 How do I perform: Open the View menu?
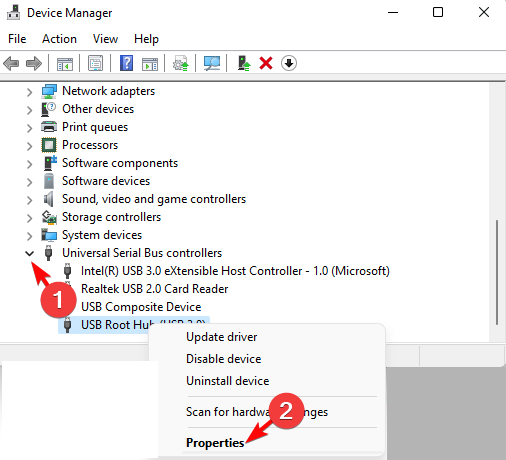click(105, 39)
